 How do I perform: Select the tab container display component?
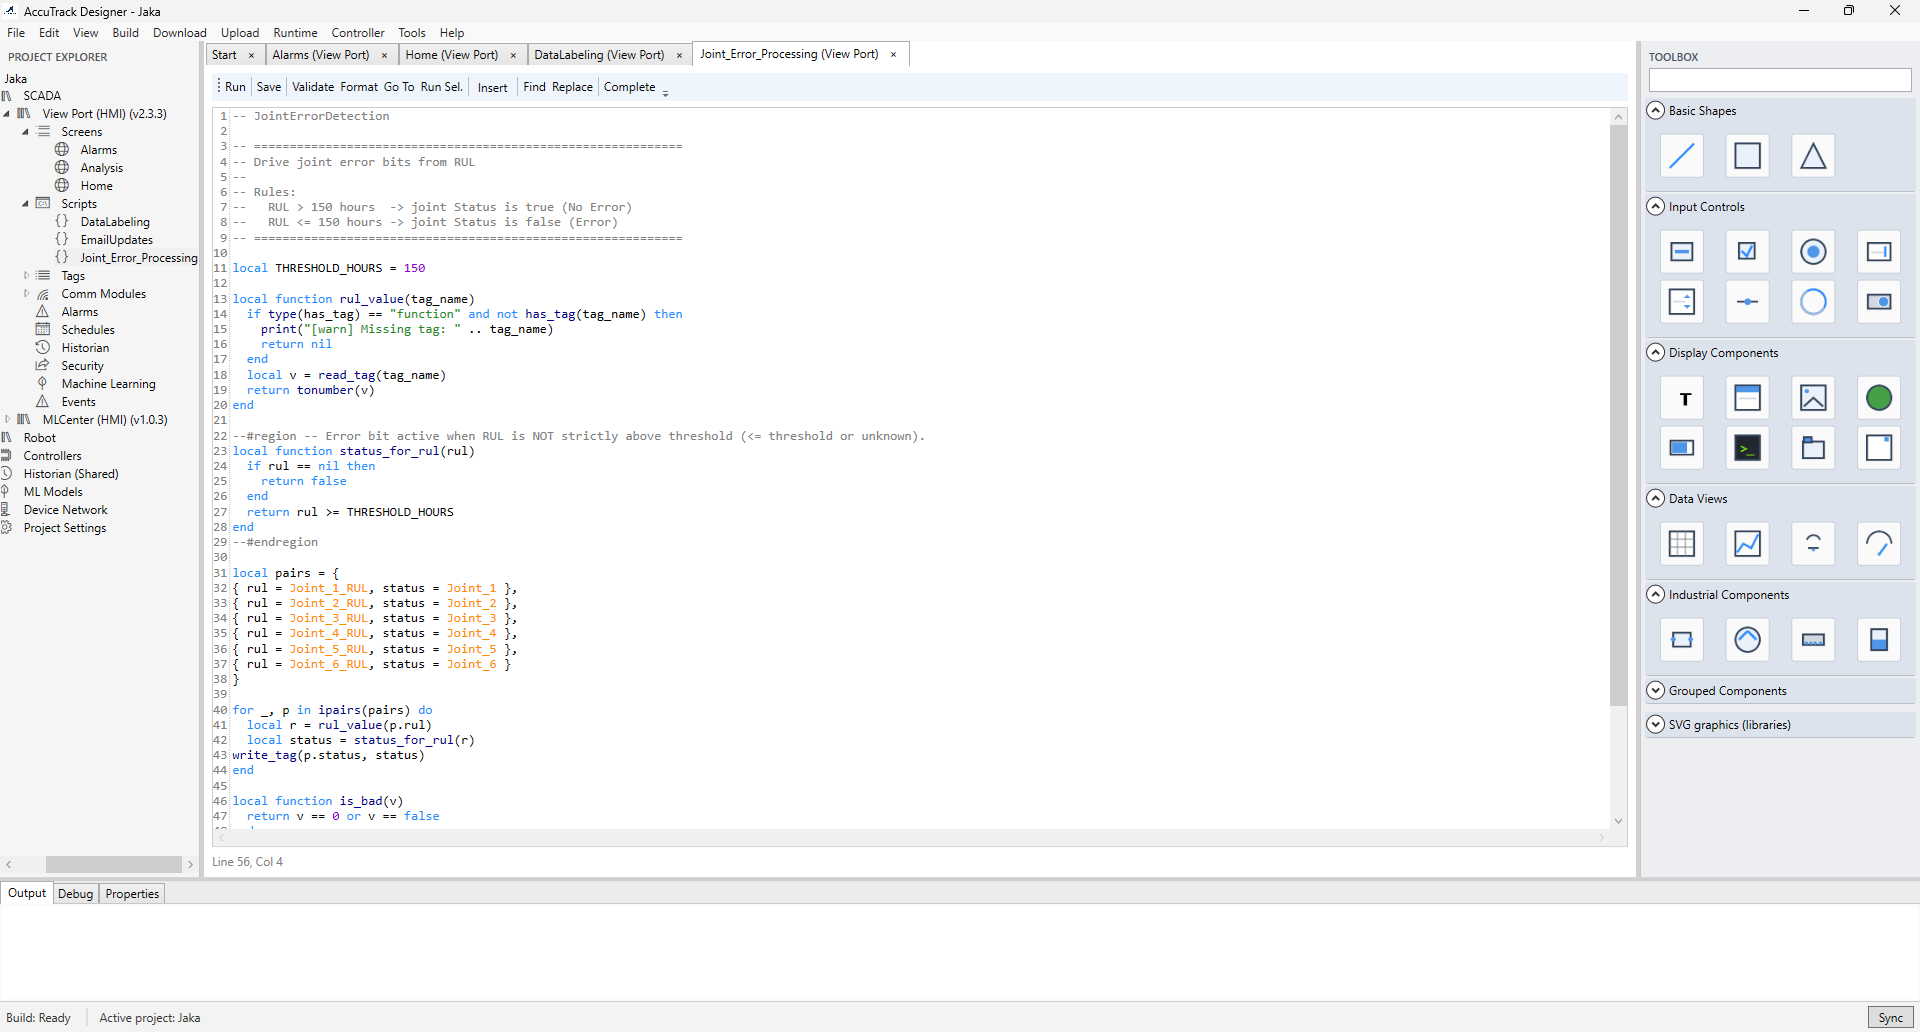1814,448
